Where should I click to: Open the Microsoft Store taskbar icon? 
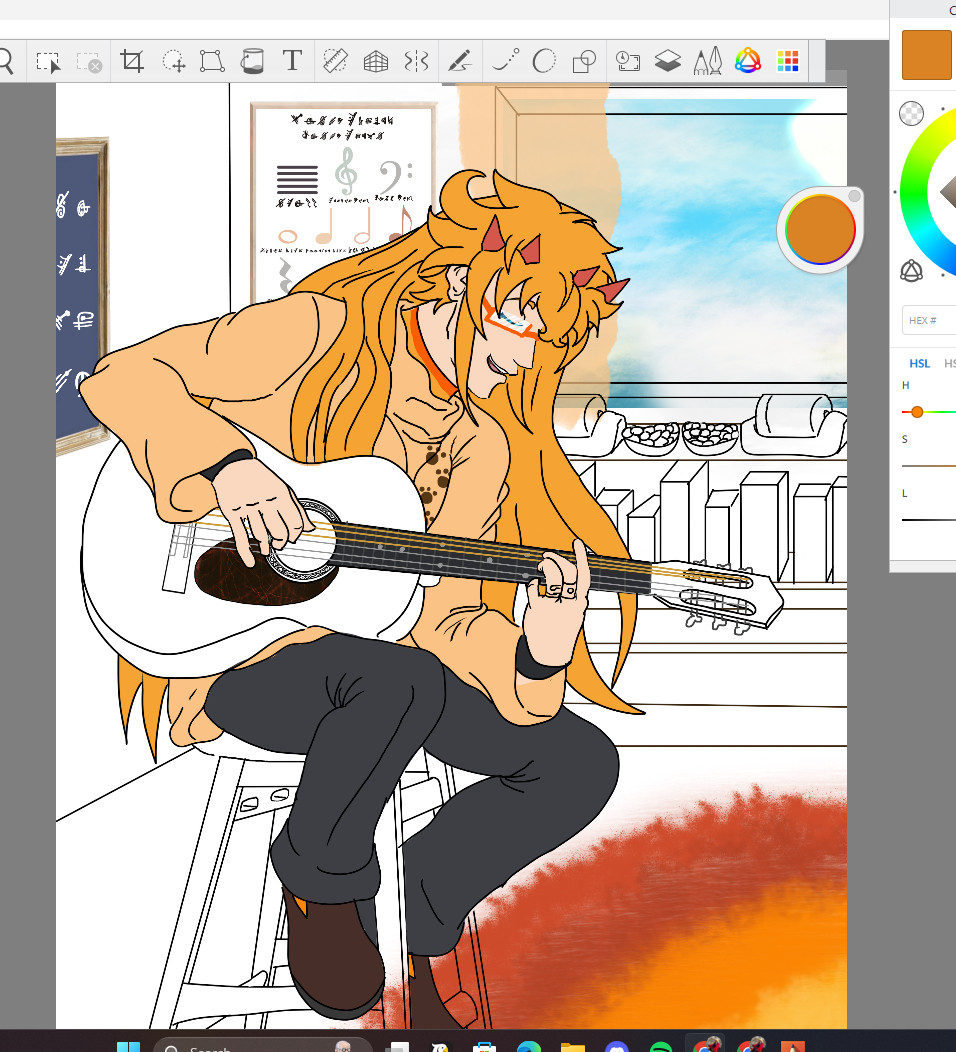[484, 1047]
